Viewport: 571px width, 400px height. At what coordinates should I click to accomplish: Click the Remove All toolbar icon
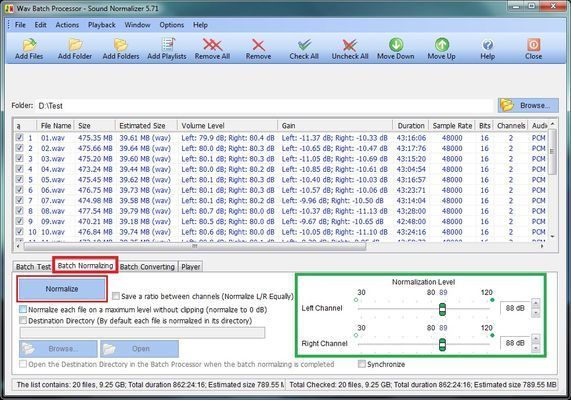(212, 45)
